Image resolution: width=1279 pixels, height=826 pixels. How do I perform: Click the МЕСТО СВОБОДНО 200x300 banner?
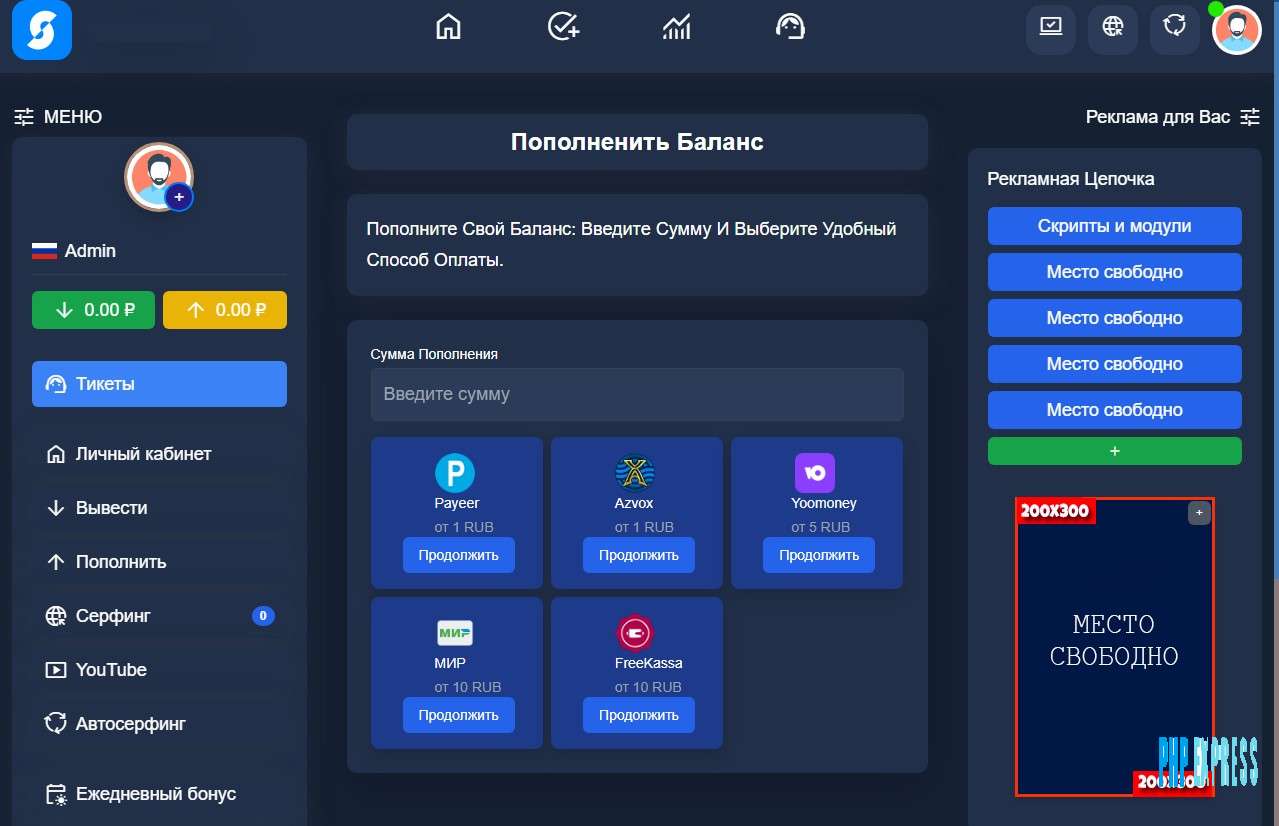click(x=1115, y=646)
